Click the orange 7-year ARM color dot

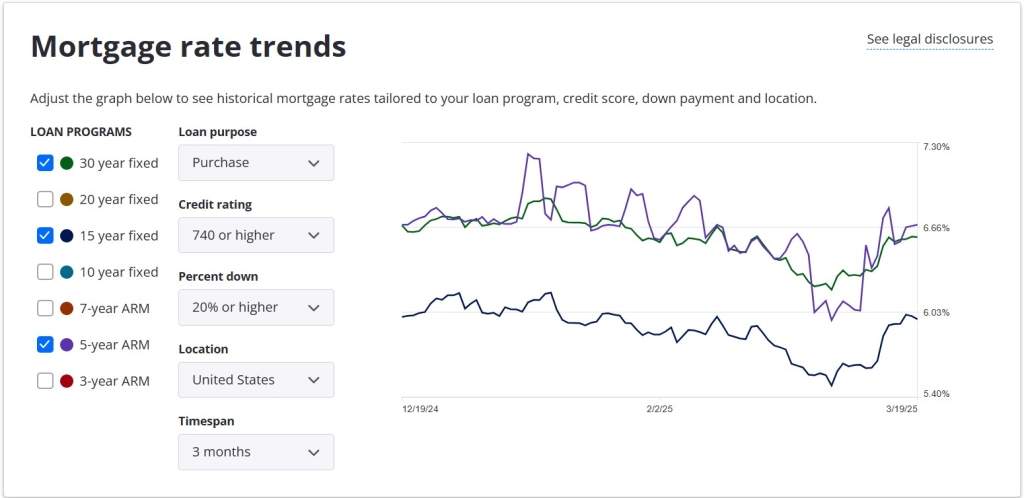click(x=67, y=308)
